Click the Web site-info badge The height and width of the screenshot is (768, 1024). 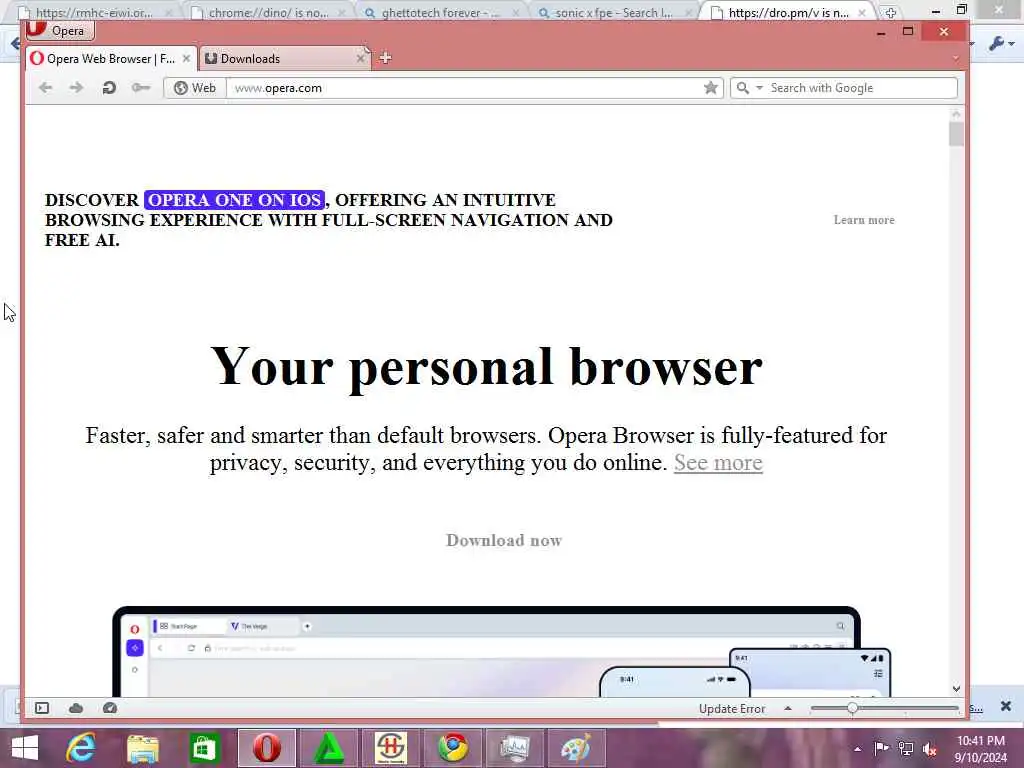[195, 88]
